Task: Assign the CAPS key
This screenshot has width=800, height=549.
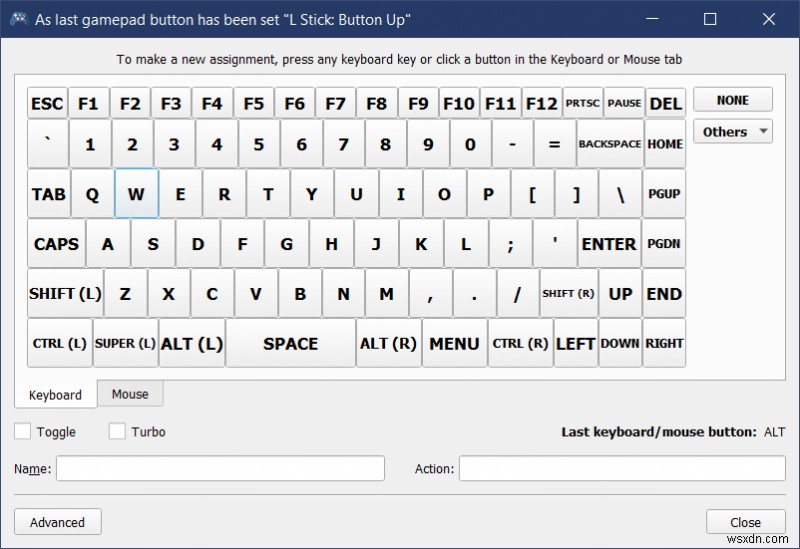Action: click(56, 244)
